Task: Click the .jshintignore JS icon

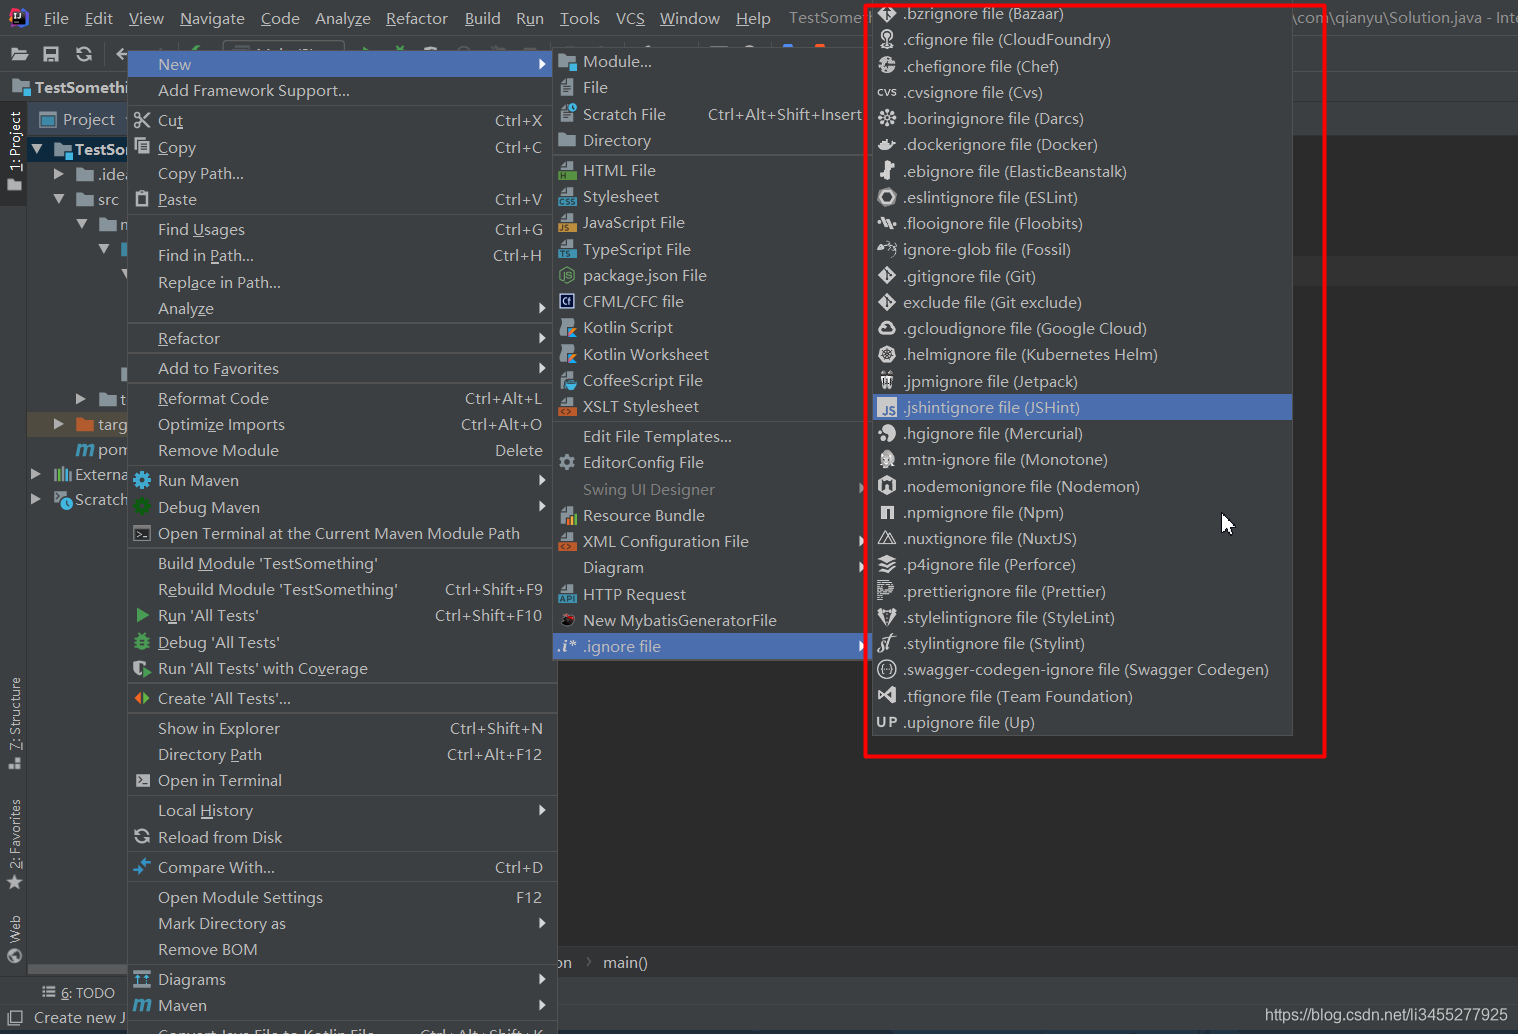Action: pyautogui.click(x=887, y=407)
